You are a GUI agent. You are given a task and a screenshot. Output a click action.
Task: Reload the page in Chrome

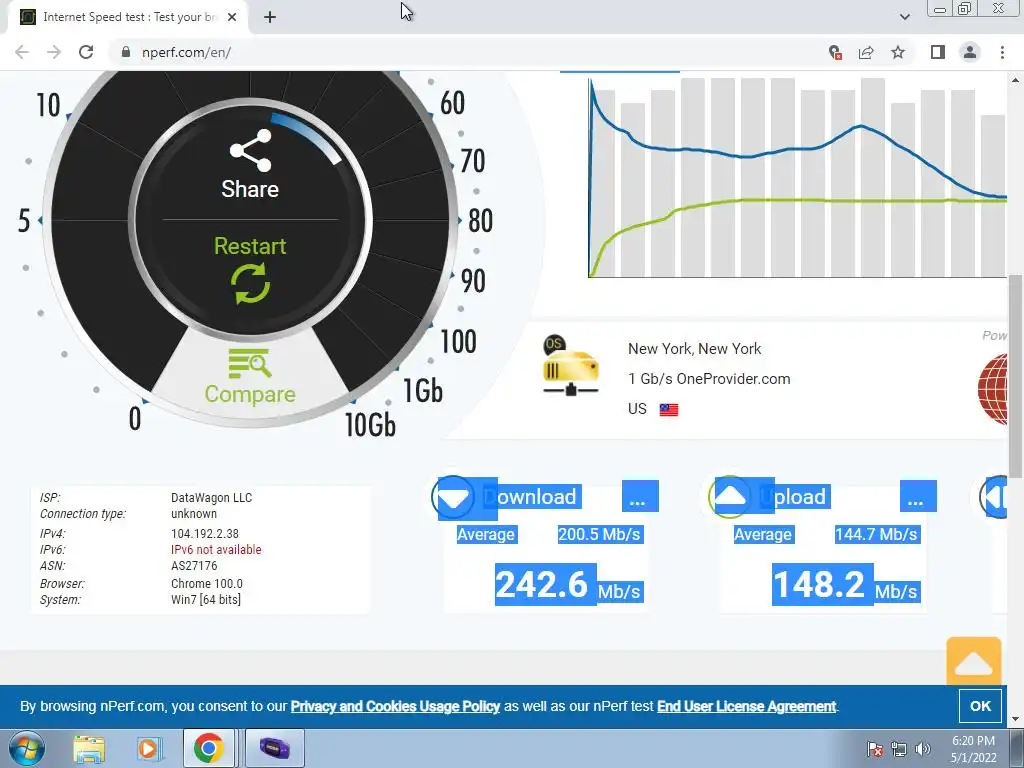86,52
